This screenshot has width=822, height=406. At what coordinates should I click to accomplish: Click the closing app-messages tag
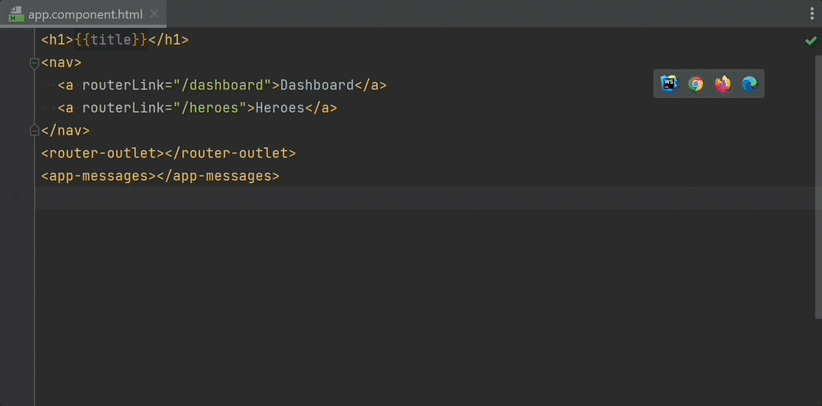[218, 176]
